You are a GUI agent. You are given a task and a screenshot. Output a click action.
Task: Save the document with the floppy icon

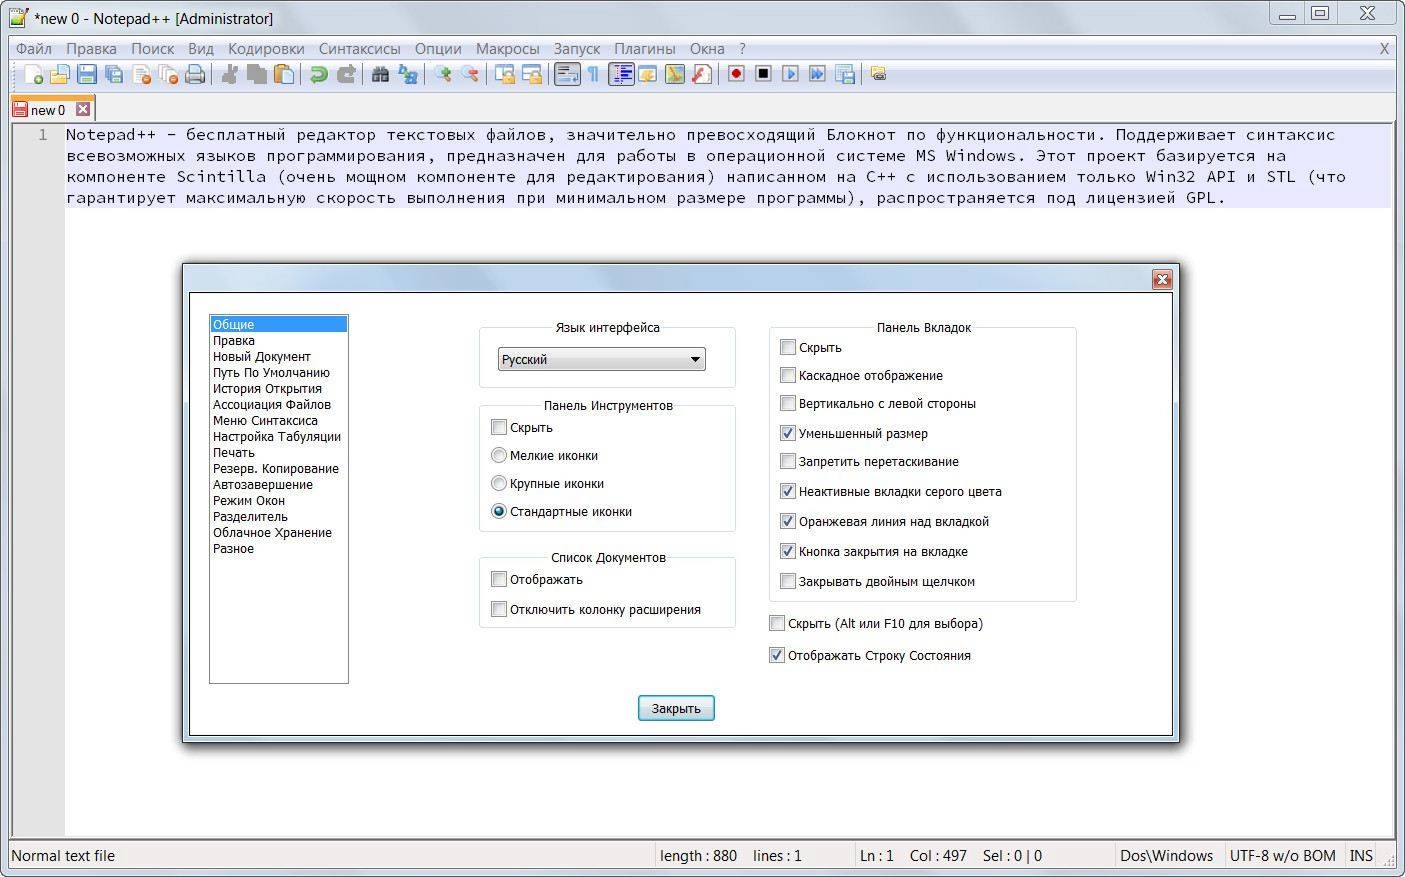click(87, 74)
